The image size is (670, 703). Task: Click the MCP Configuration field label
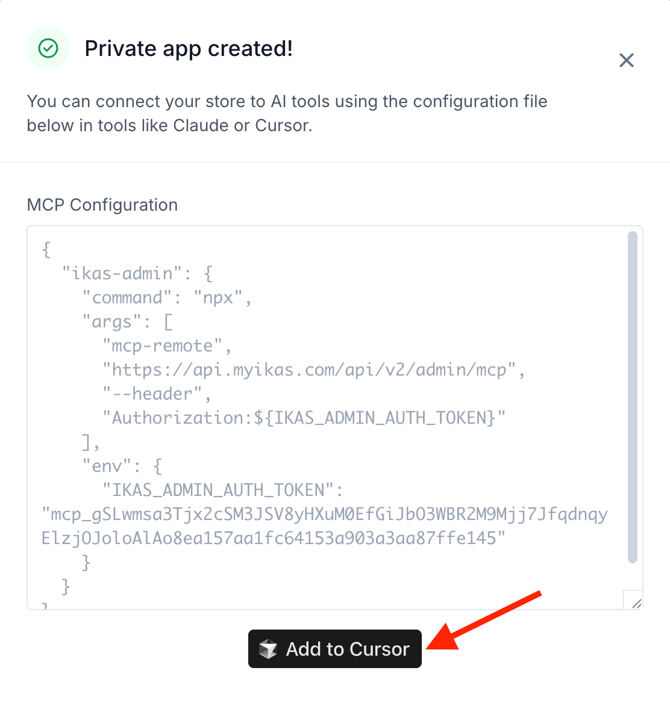pyautogui.click(x=102, y=205)
